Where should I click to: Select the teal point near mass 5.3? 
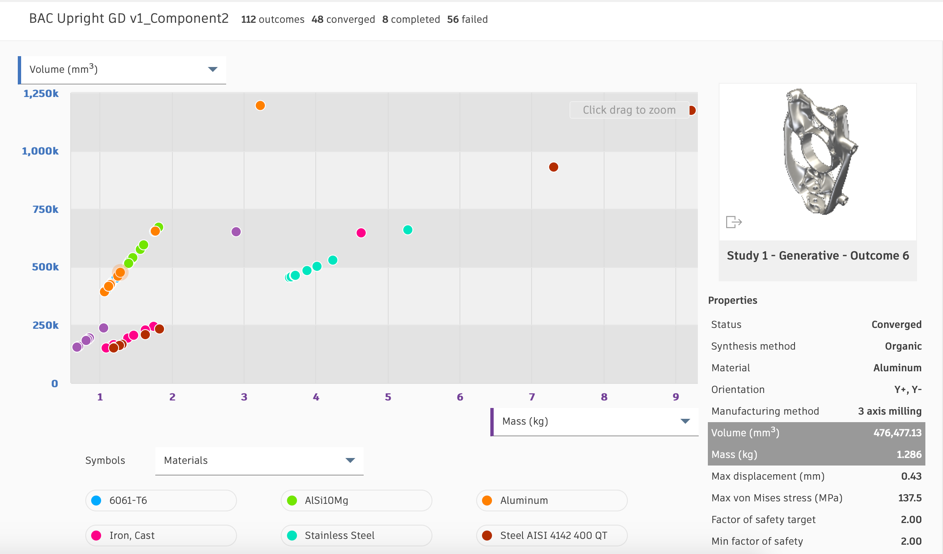408,230
